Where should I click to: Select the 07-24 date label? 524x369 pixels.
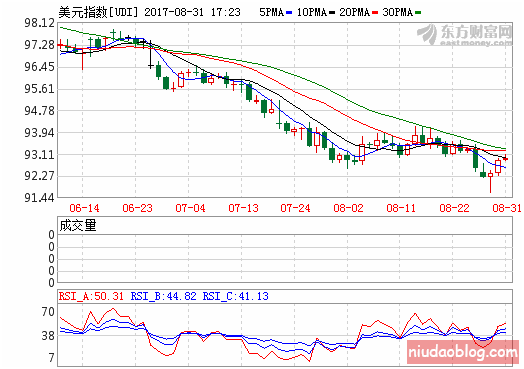(x=295, y=208)
